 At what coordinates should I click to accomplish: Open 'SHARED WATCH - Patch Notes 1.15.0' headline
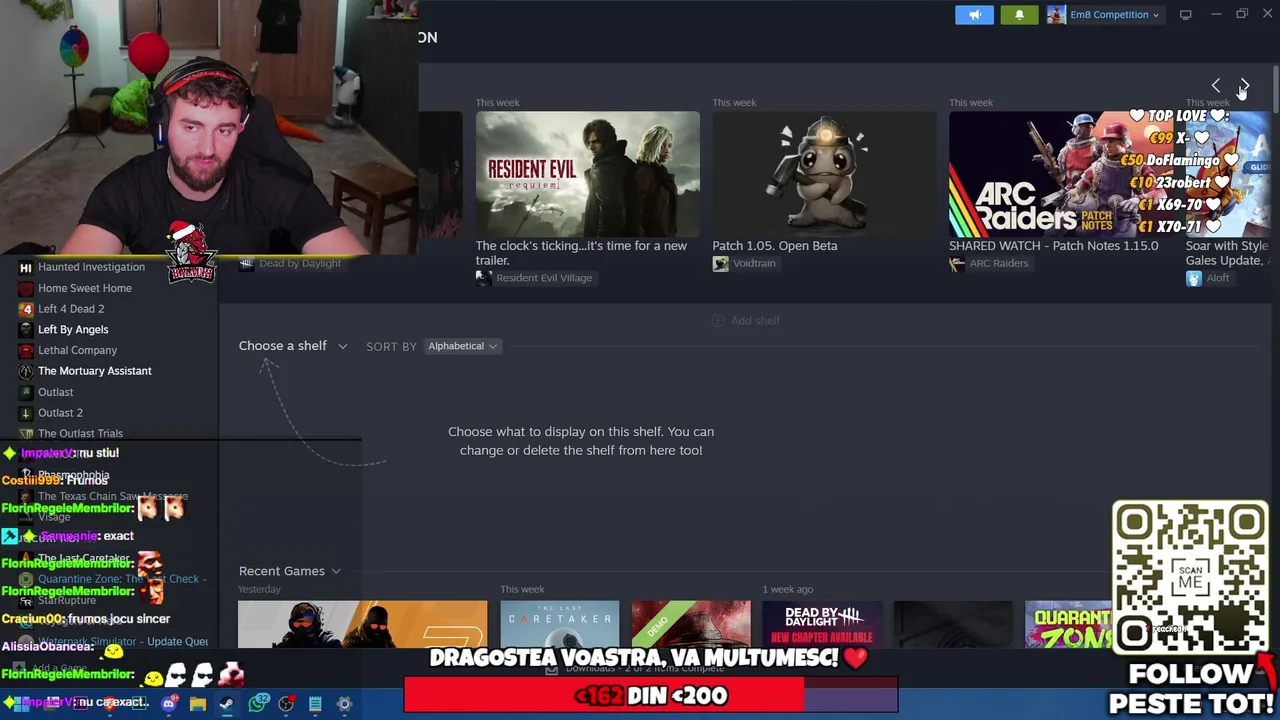pyautogui.click(x=1054, y=246)
